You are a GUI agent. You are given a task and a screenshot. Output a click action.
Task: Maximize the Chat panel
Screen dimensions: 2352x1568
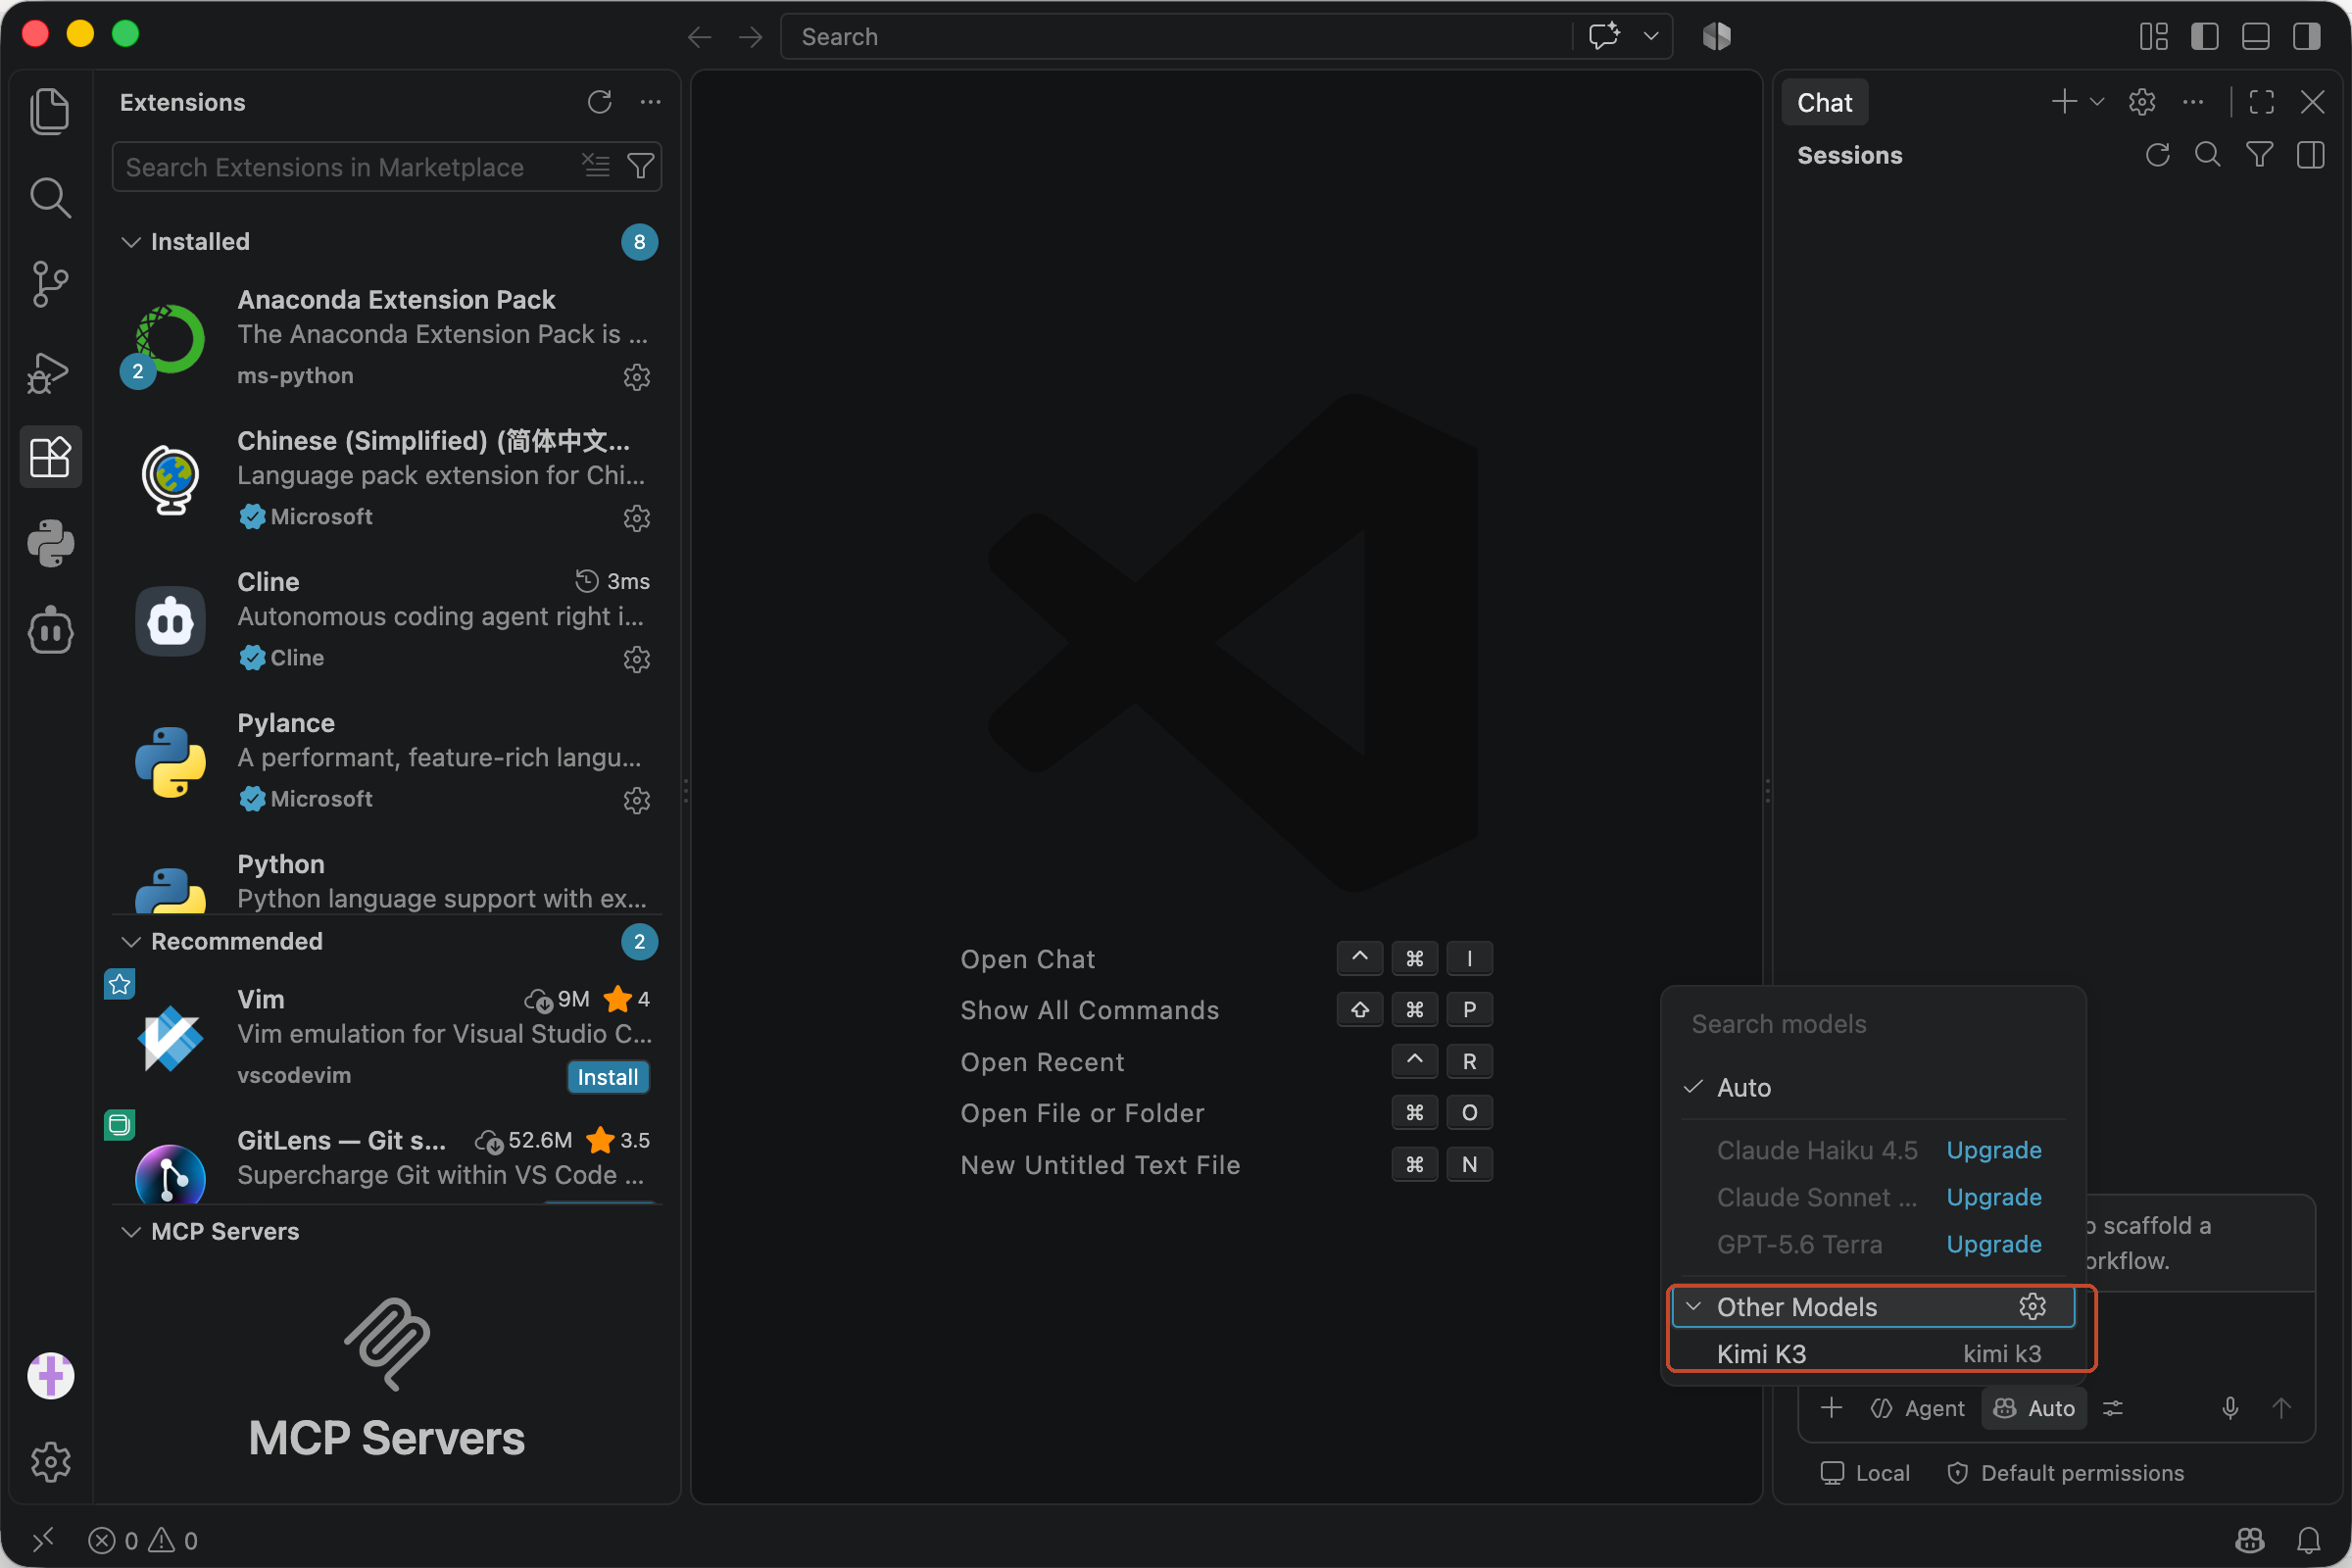coord(2262,102)
